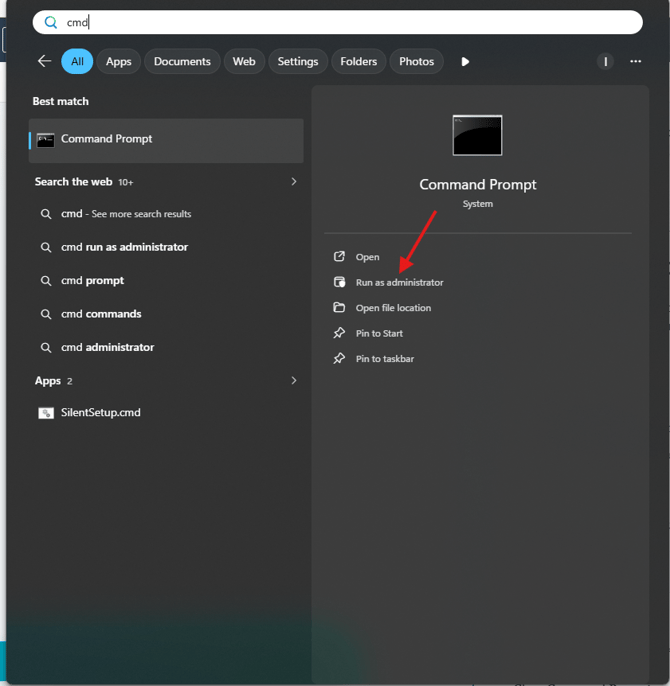Click Pin to taskbar
Screen dimensions: 670x686
pyautogui.click(x=385, y=359)
